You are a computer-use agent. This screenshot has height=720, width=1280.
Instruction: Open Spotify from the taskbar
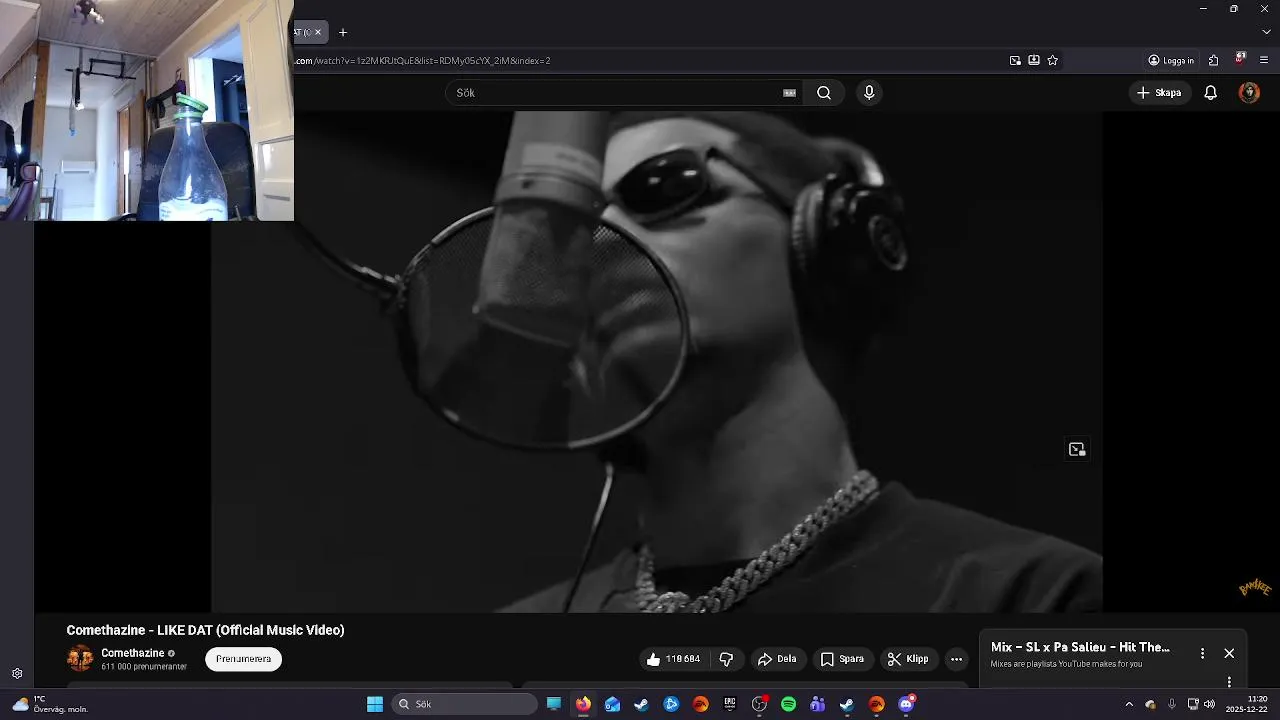pos(788,704)
